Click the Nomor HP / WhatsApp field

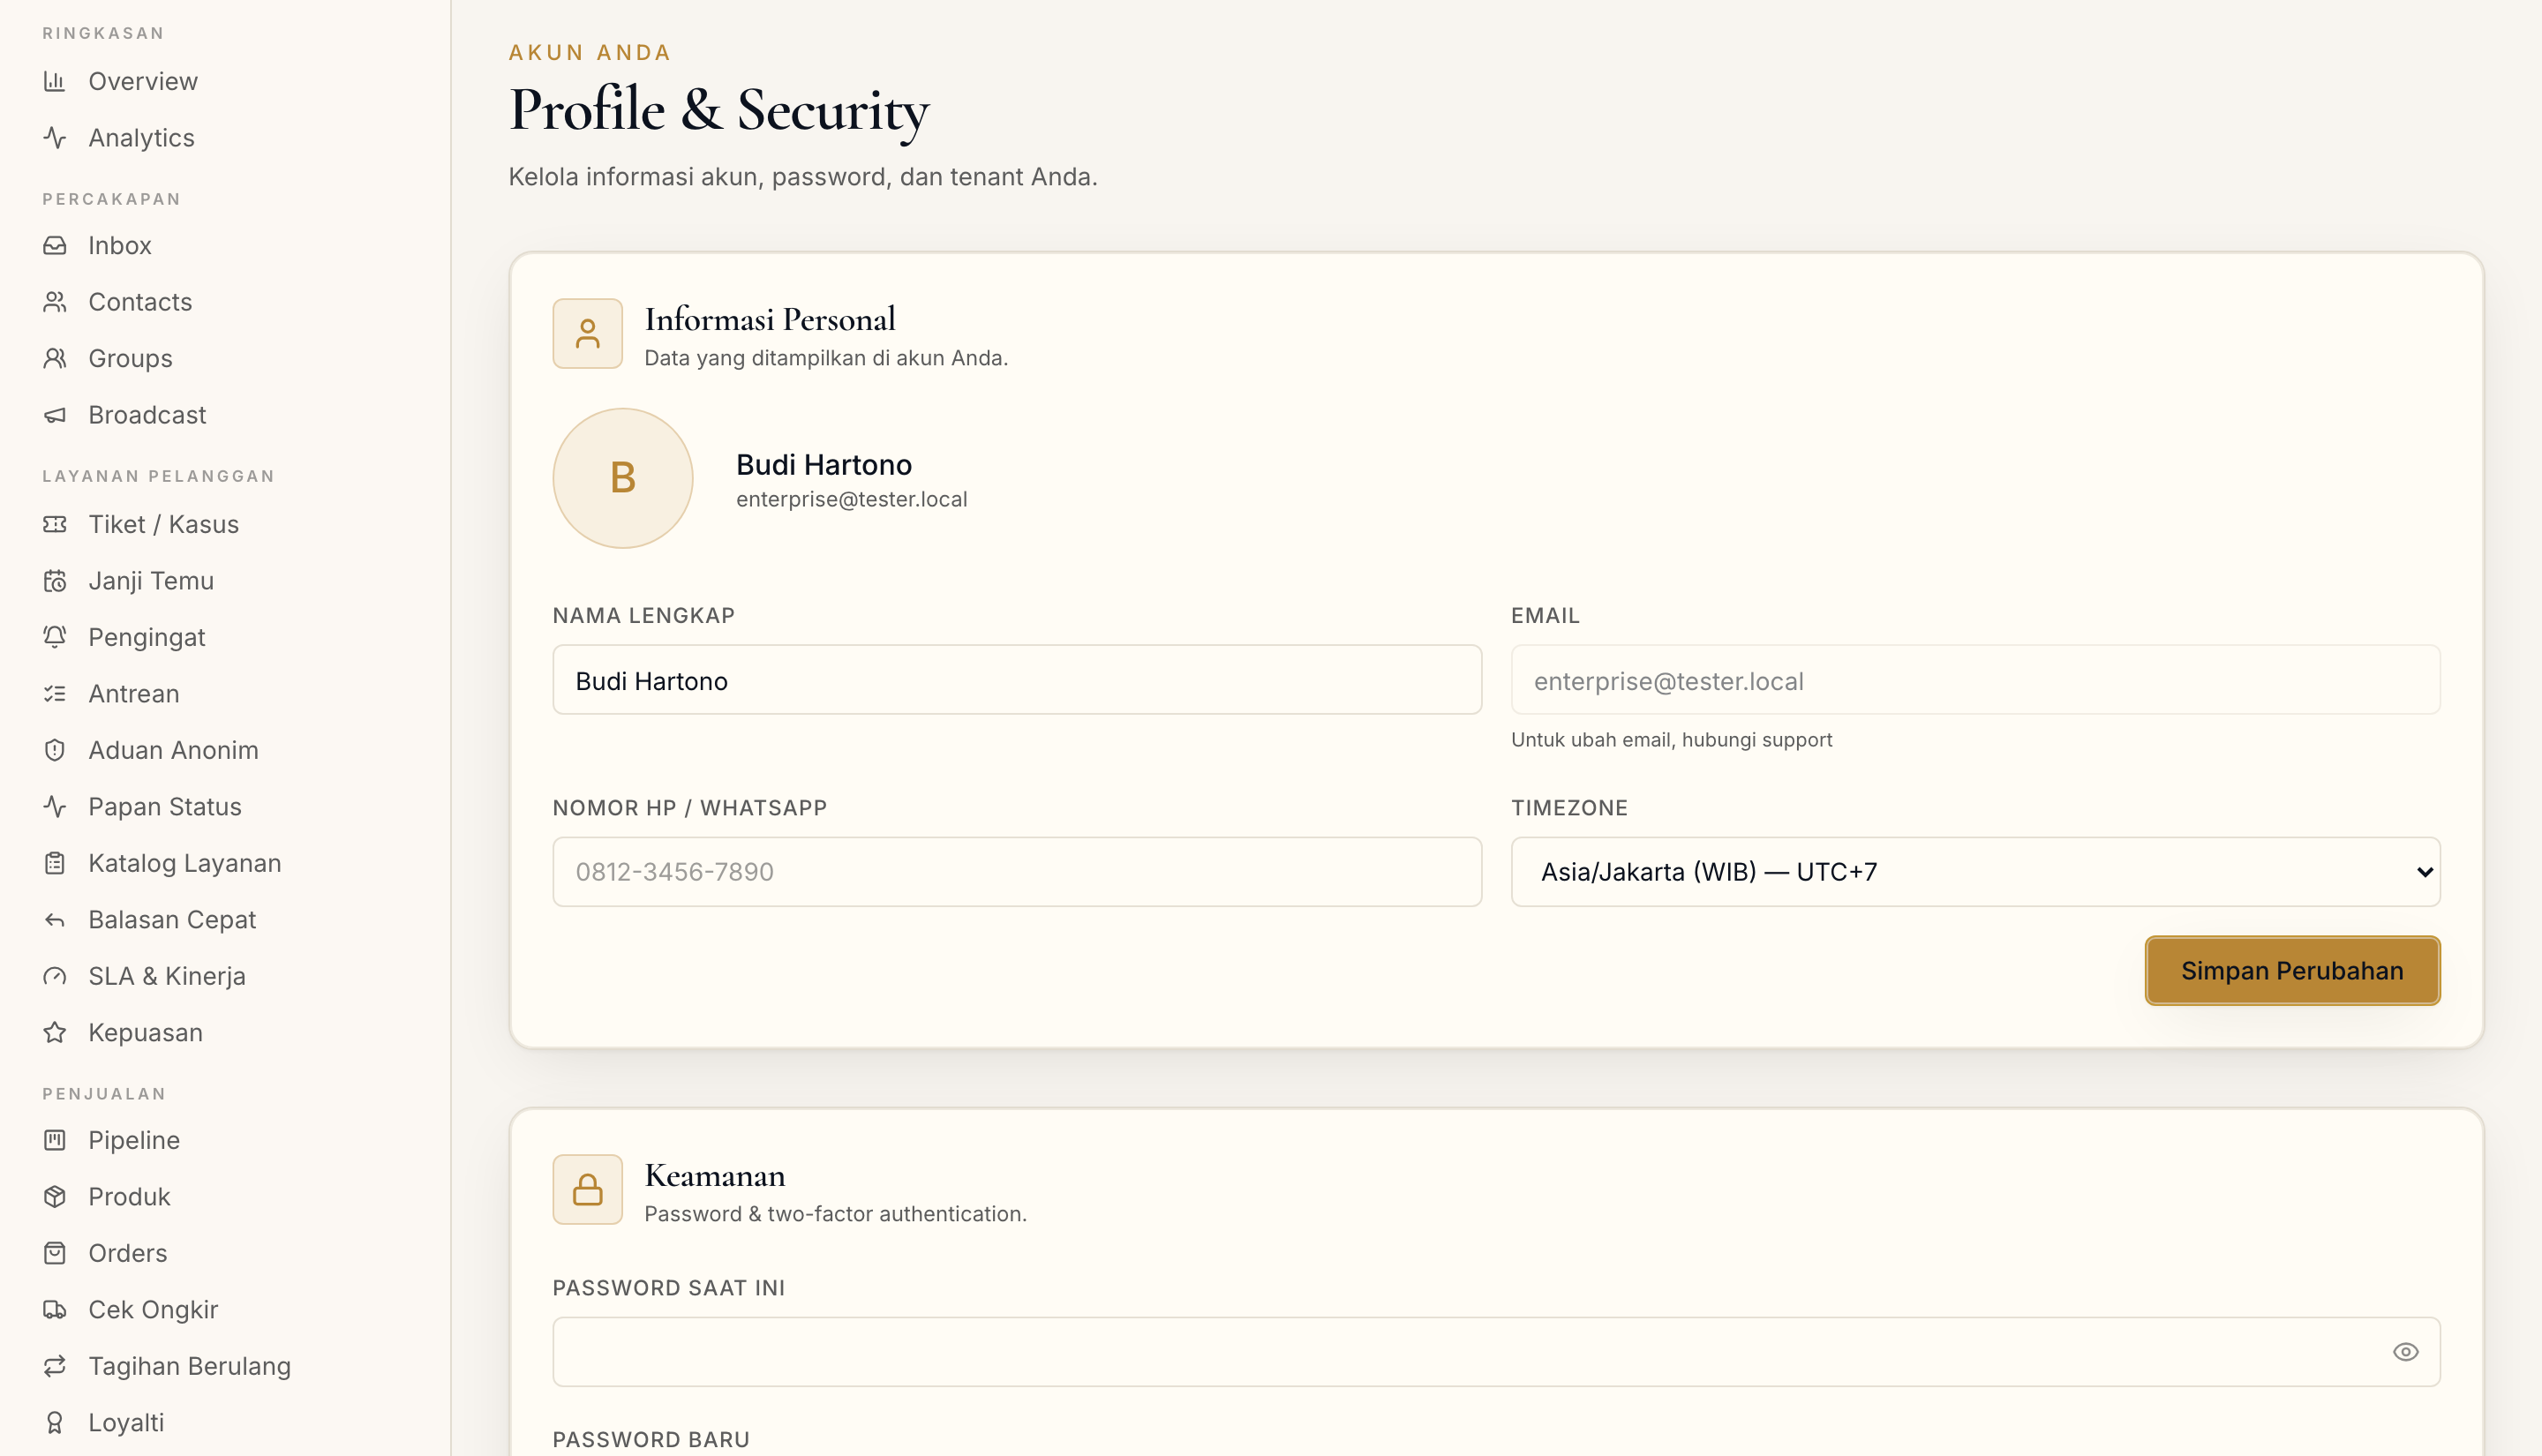[x=1017, y=872]
